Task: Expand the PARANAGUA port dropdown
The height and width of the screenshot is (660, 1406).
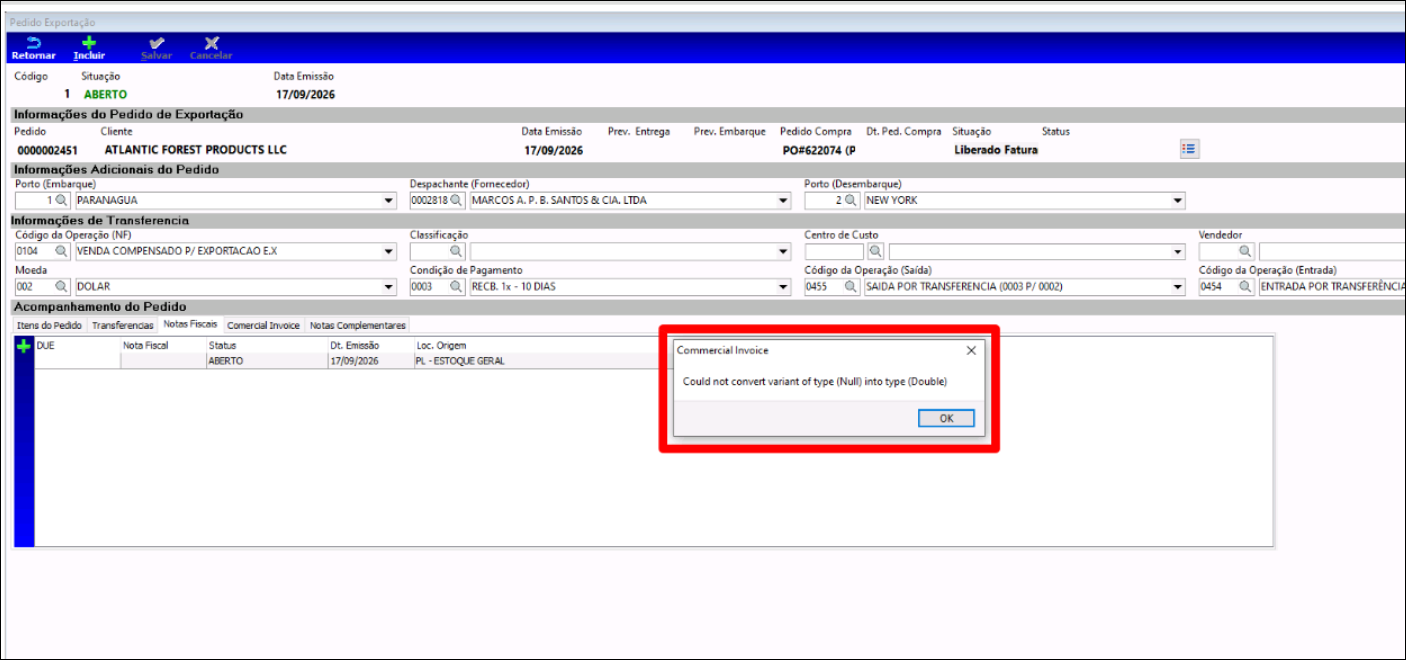Action: pos(389,200)
